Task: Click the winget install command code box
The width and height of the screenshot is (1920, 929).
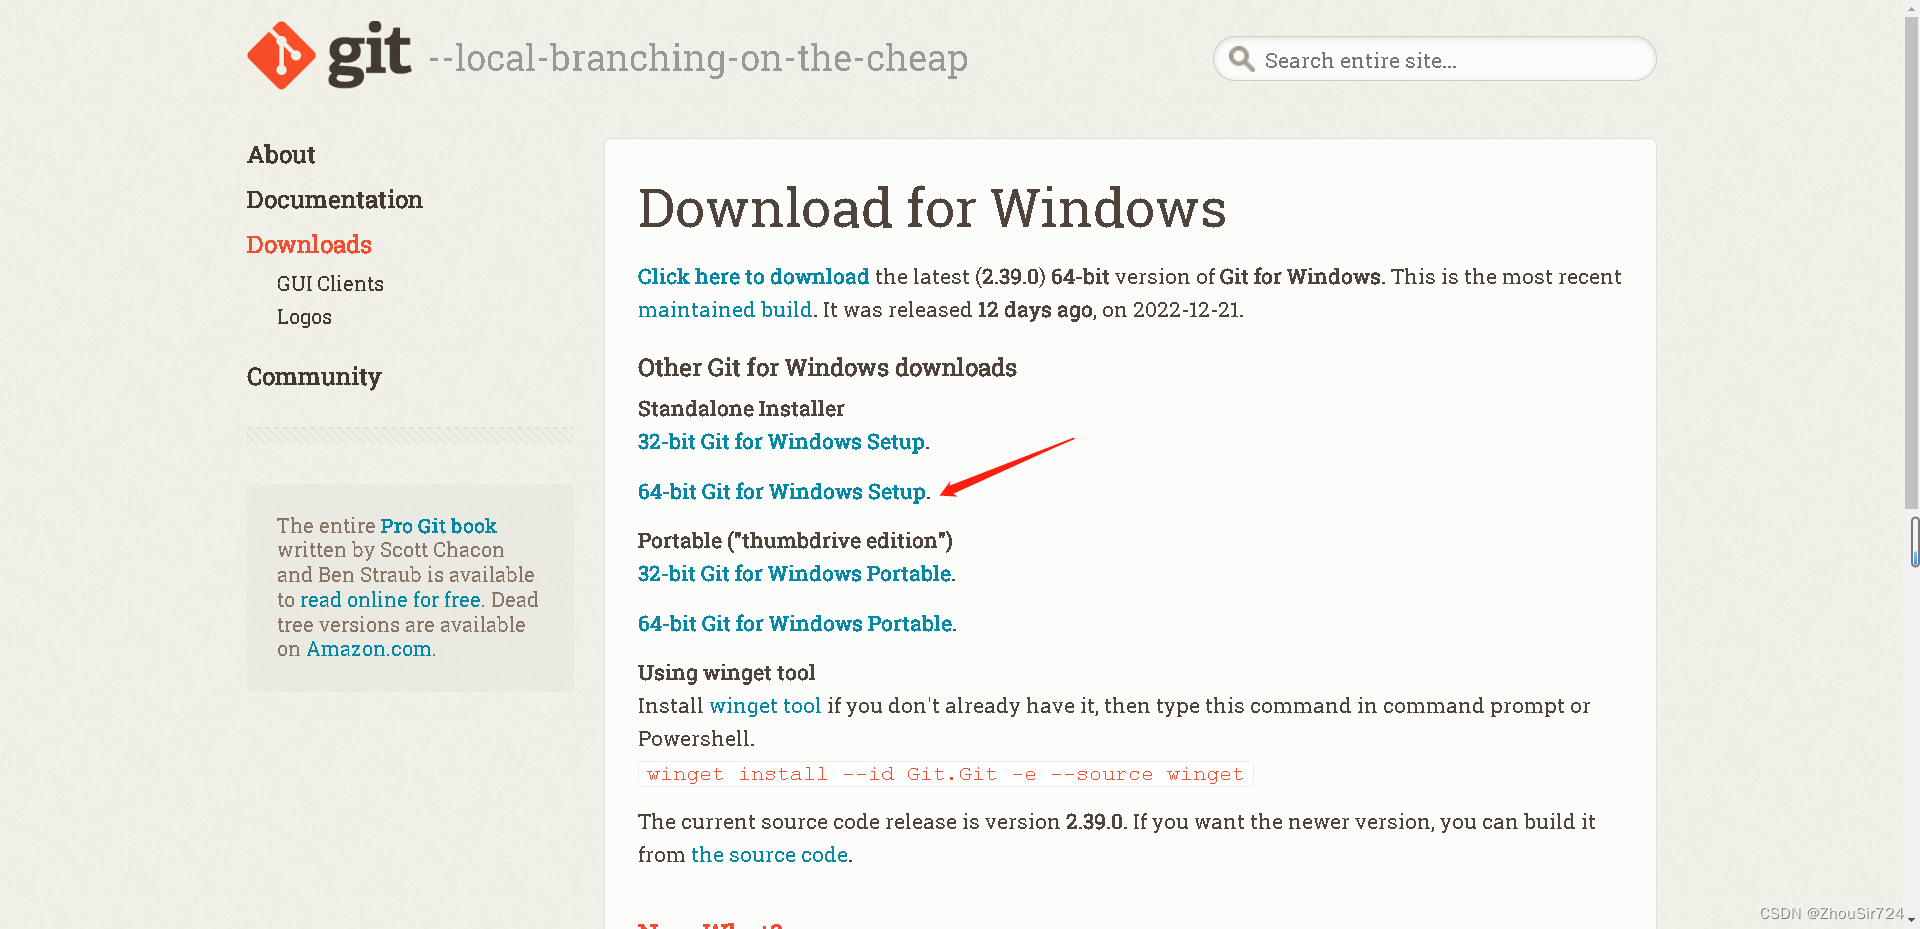Action: coord(945,774)
